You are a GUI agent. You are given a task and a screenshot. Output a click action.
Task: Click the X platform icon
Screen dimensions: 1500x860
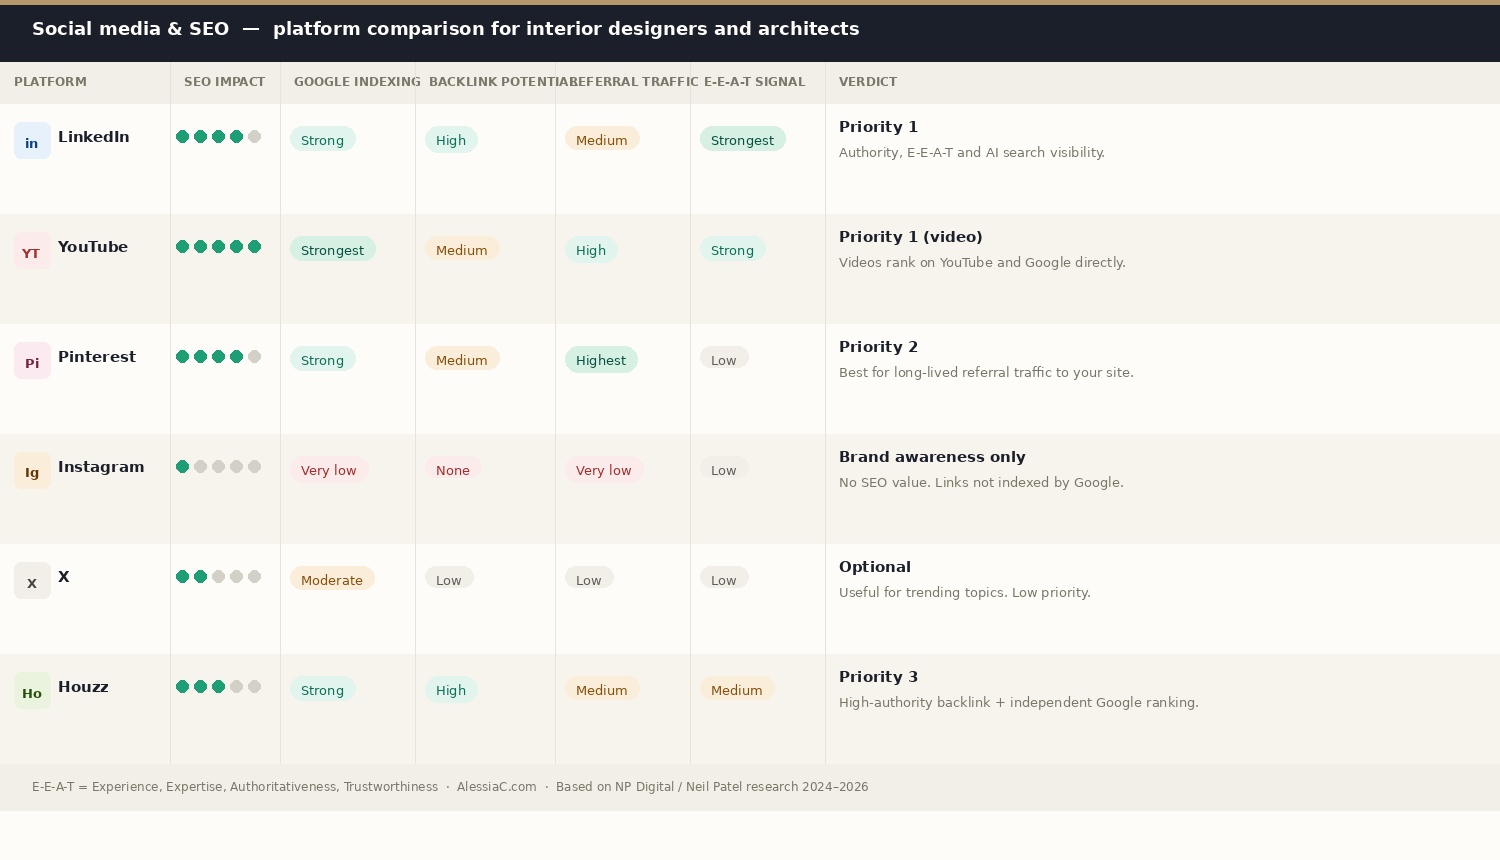point(32,581)
